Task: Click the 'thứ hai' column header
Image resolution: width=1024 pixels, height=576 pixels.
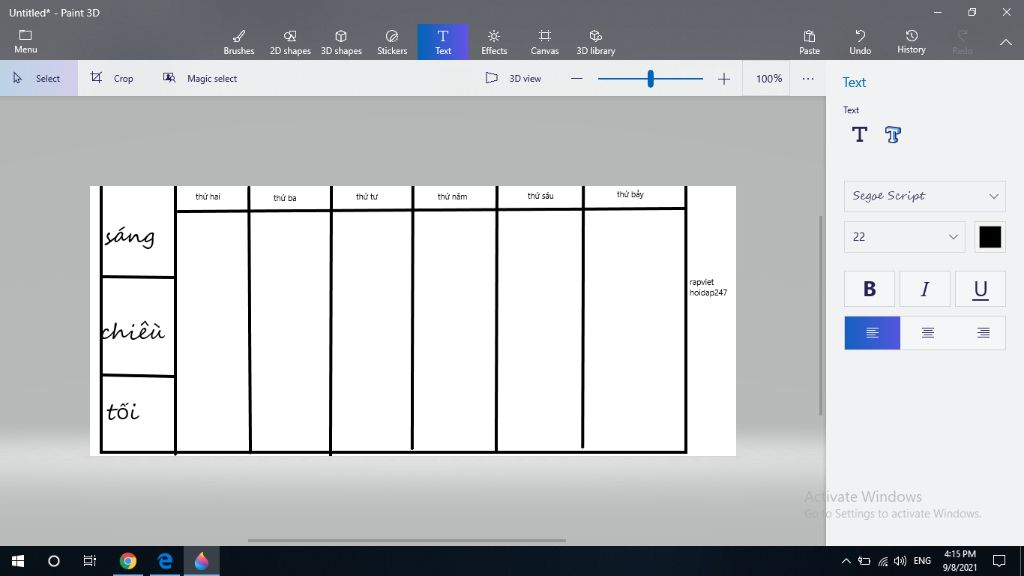Action: tap(208, 197)
